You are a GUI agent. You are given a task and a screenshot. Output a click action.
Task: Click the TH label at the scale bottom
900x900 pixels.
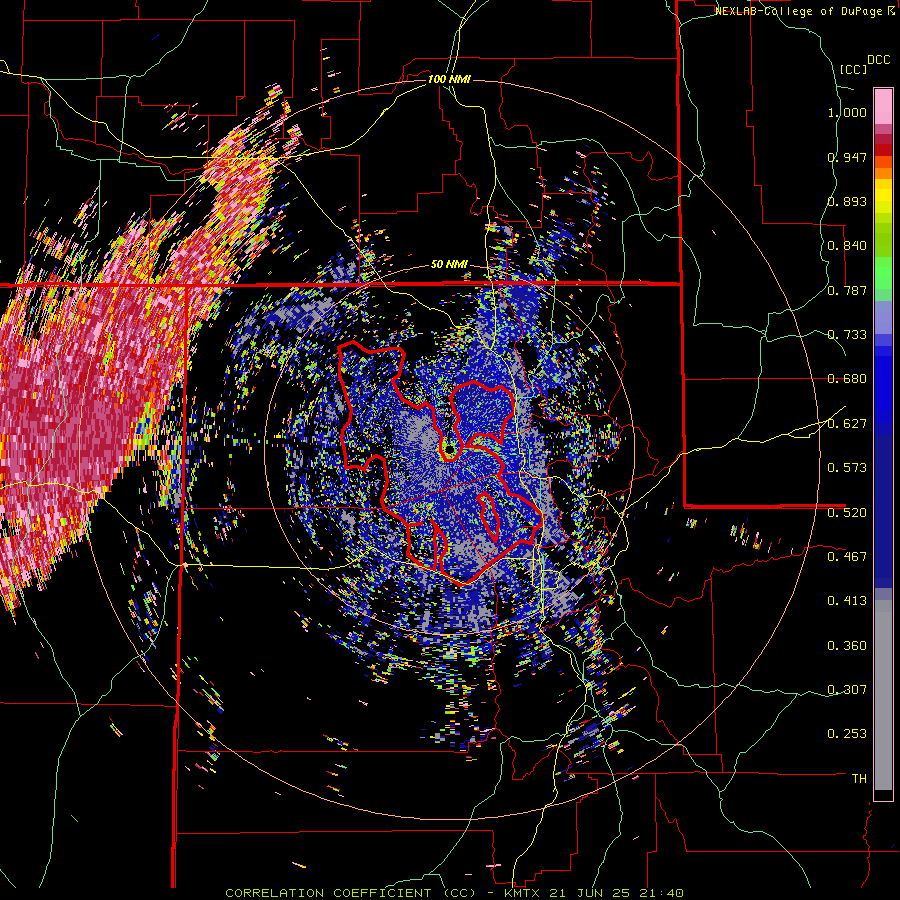pyautogui.click(x=859, y=779)
